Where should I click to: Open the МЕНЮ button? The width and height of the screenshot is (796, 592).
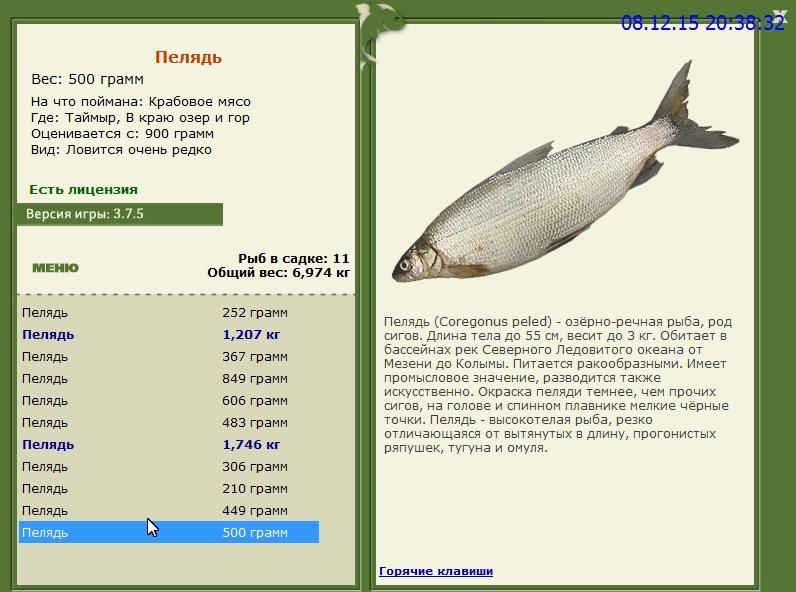click(55, 268)
